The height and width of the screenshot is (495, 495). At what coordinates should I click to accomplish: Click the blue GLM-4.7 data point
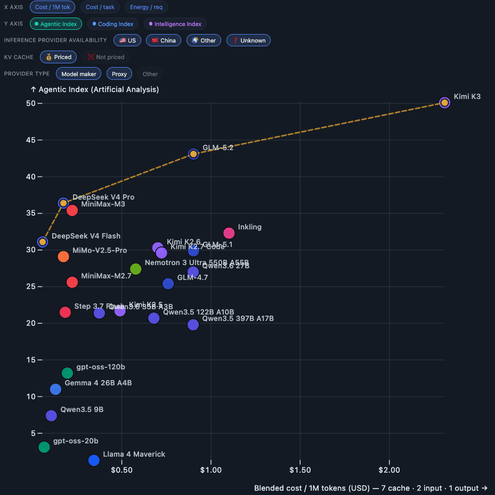(168, 284)
